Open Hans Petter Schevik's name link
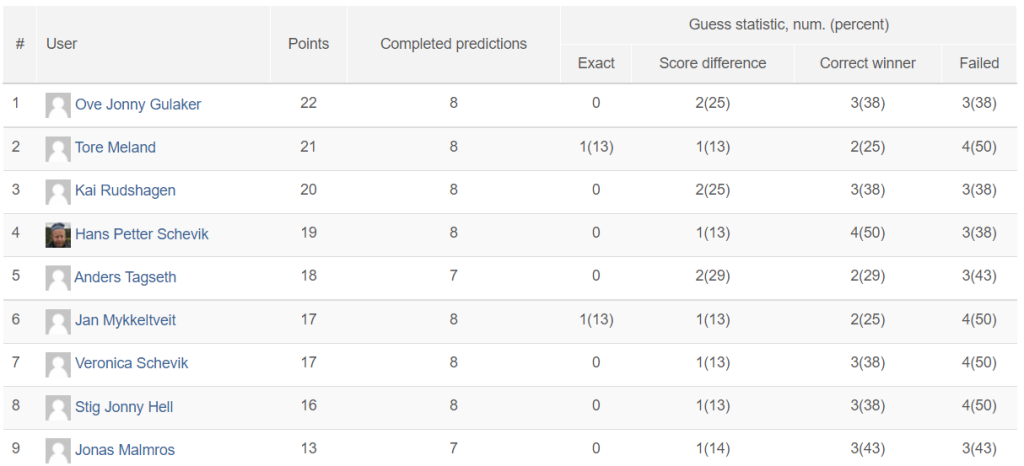Viewport: 1024px width, 466px height. [142, 234]
